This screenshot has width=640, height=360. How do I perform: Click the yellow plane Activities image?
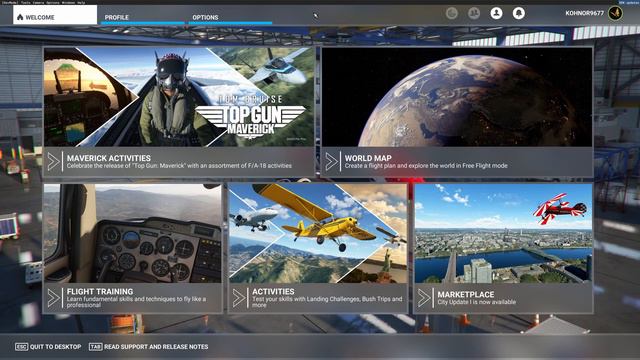coord(318,233)
